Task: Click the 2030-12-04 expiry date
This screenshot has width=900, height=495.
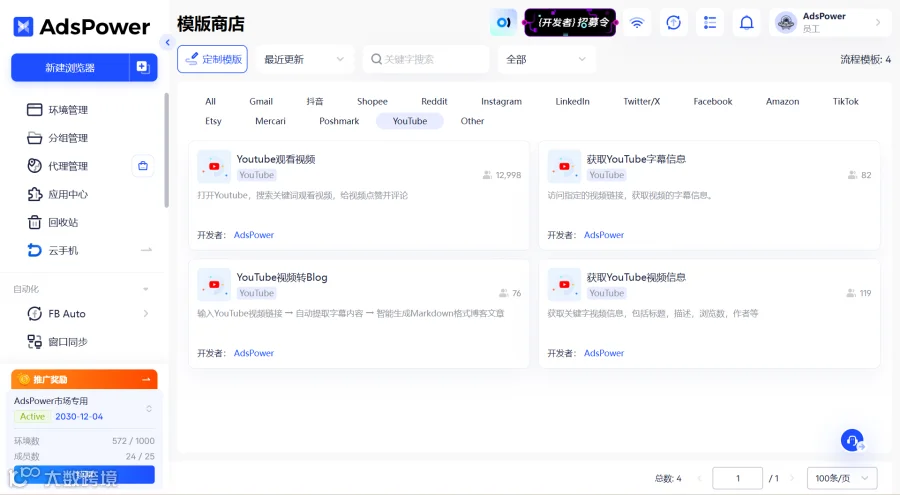Action: click(79, 416)
